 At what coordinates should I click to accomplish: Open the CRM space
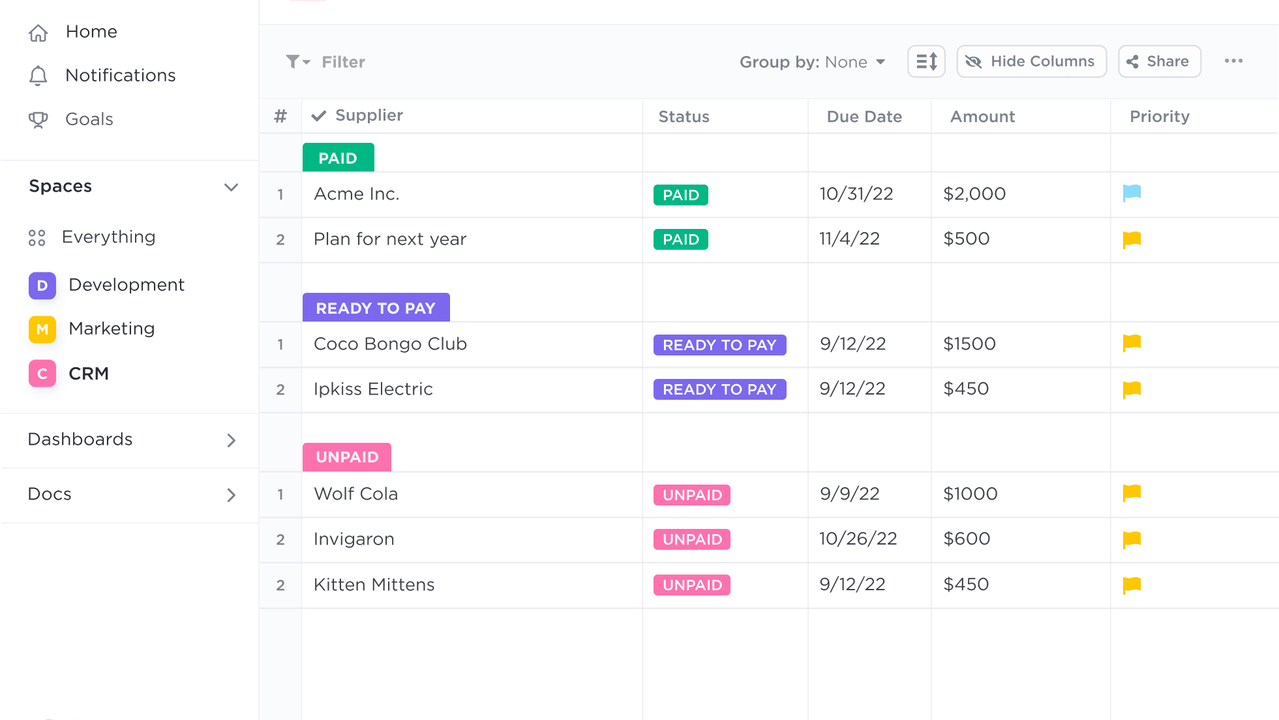[x=88, y=373]
